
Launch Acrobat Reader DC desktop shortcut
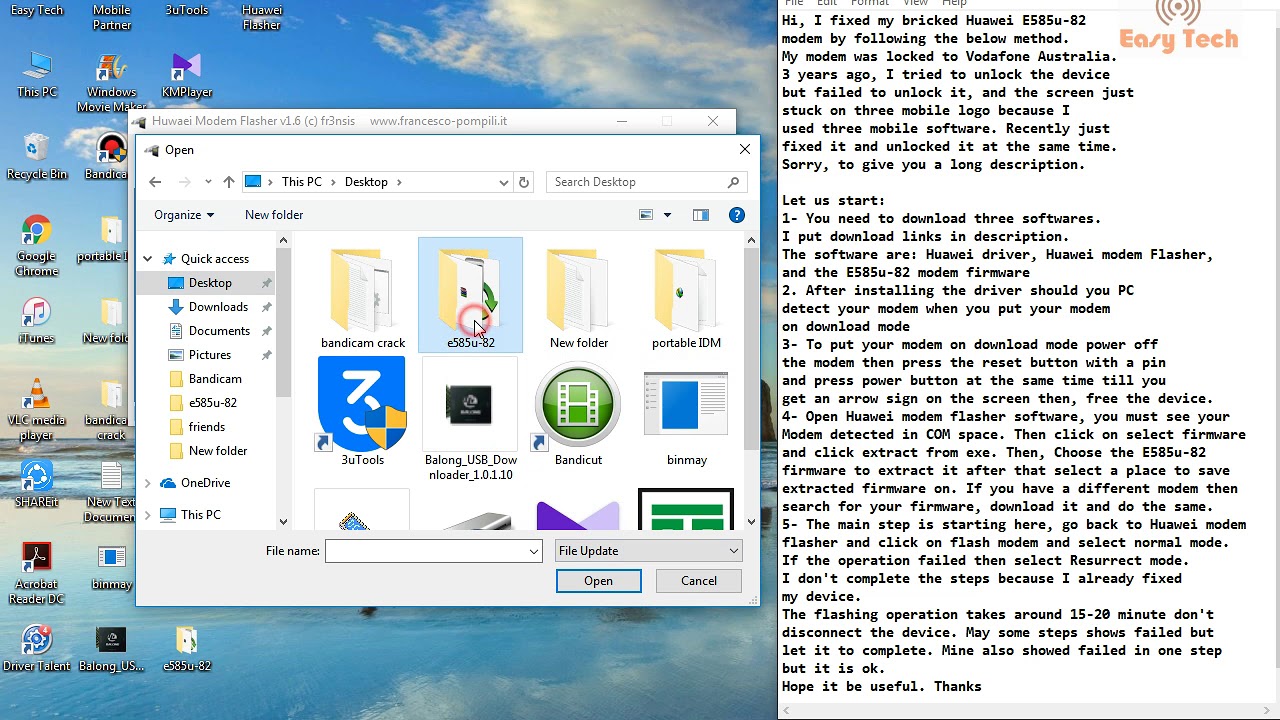pos(37,573)
